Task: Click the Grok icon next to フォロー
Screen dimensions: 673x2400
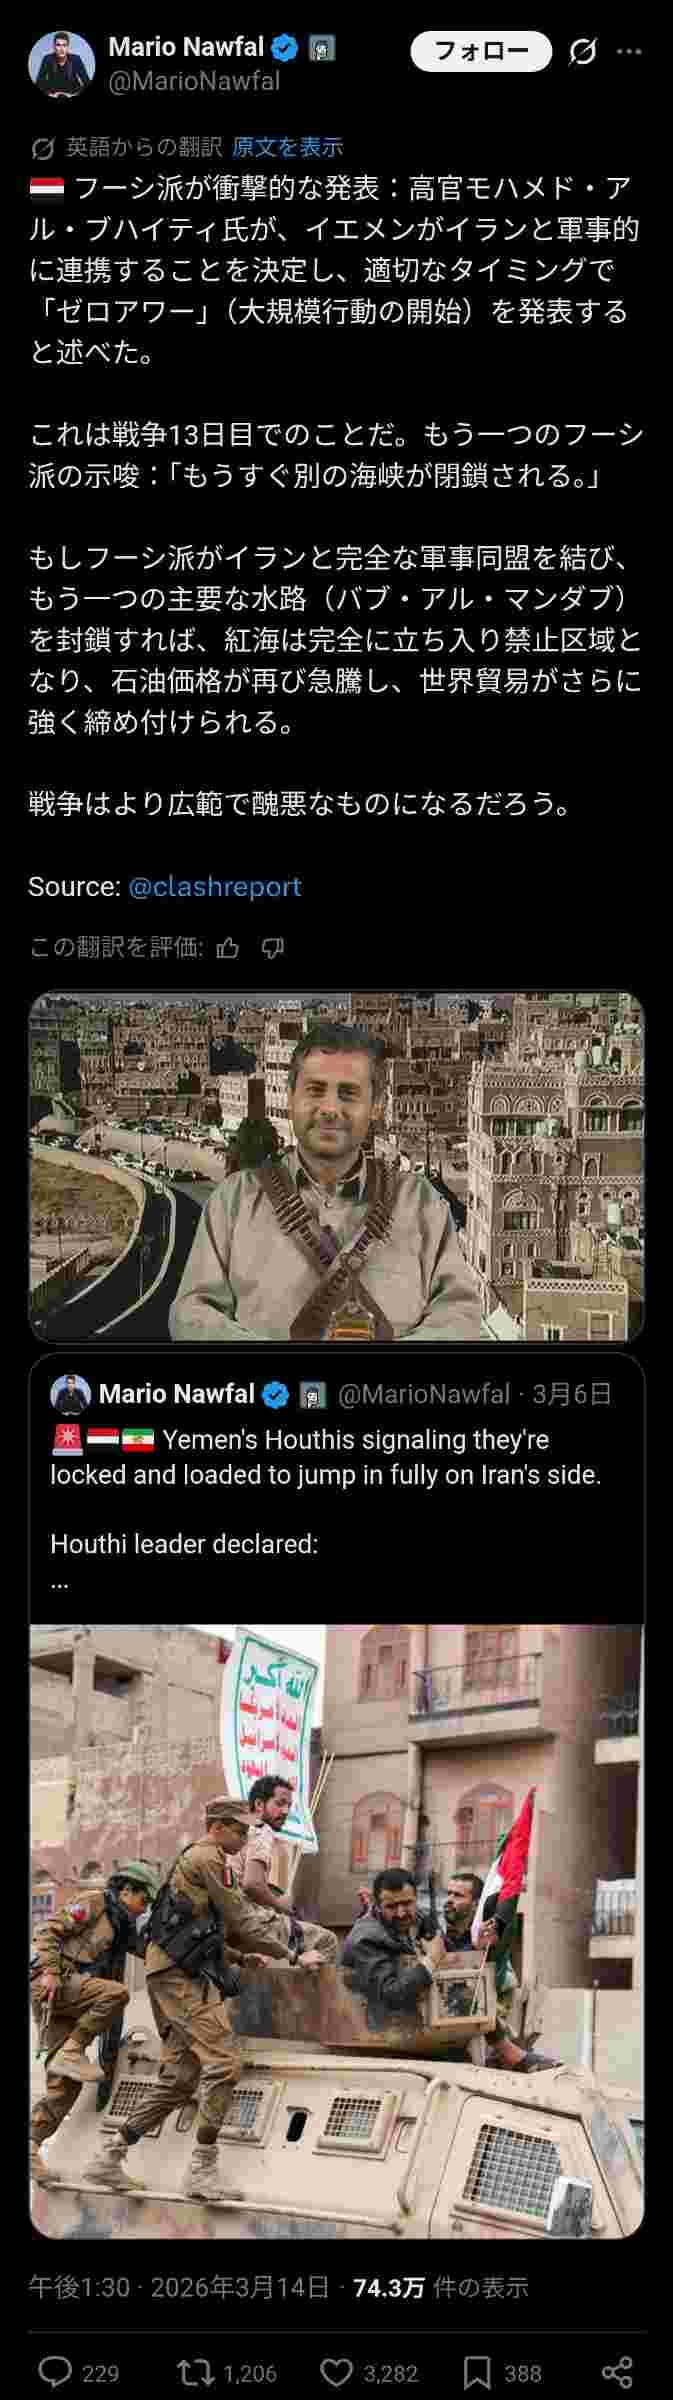Action: coord(582,51)
